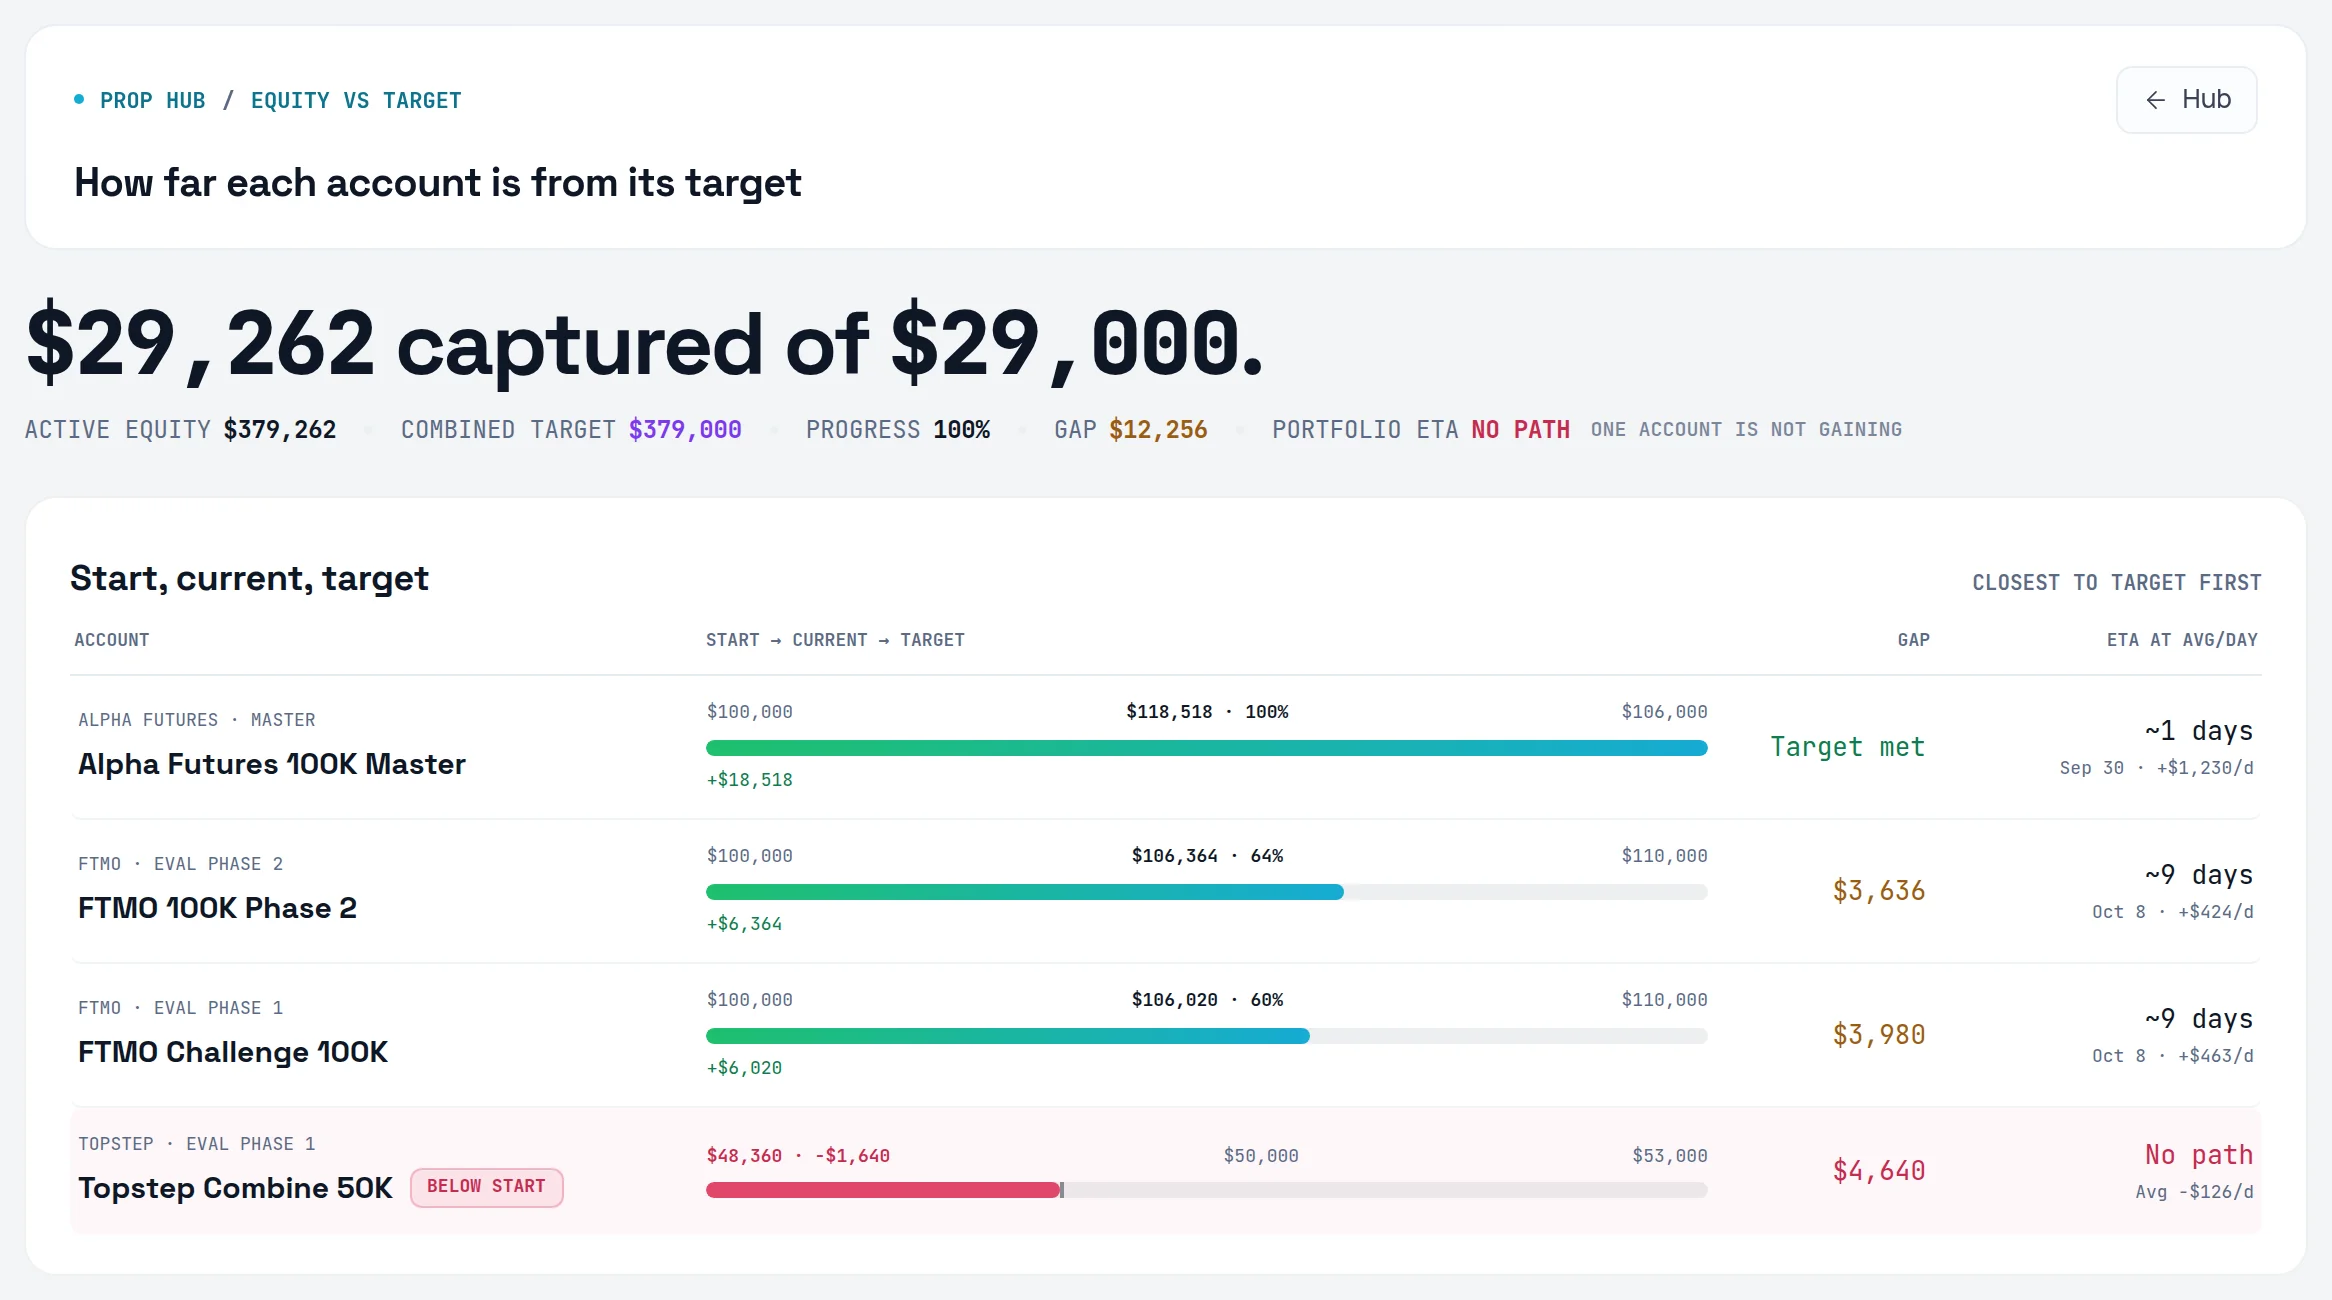Click the $118,518 · 100% current value

(1207, 712)
